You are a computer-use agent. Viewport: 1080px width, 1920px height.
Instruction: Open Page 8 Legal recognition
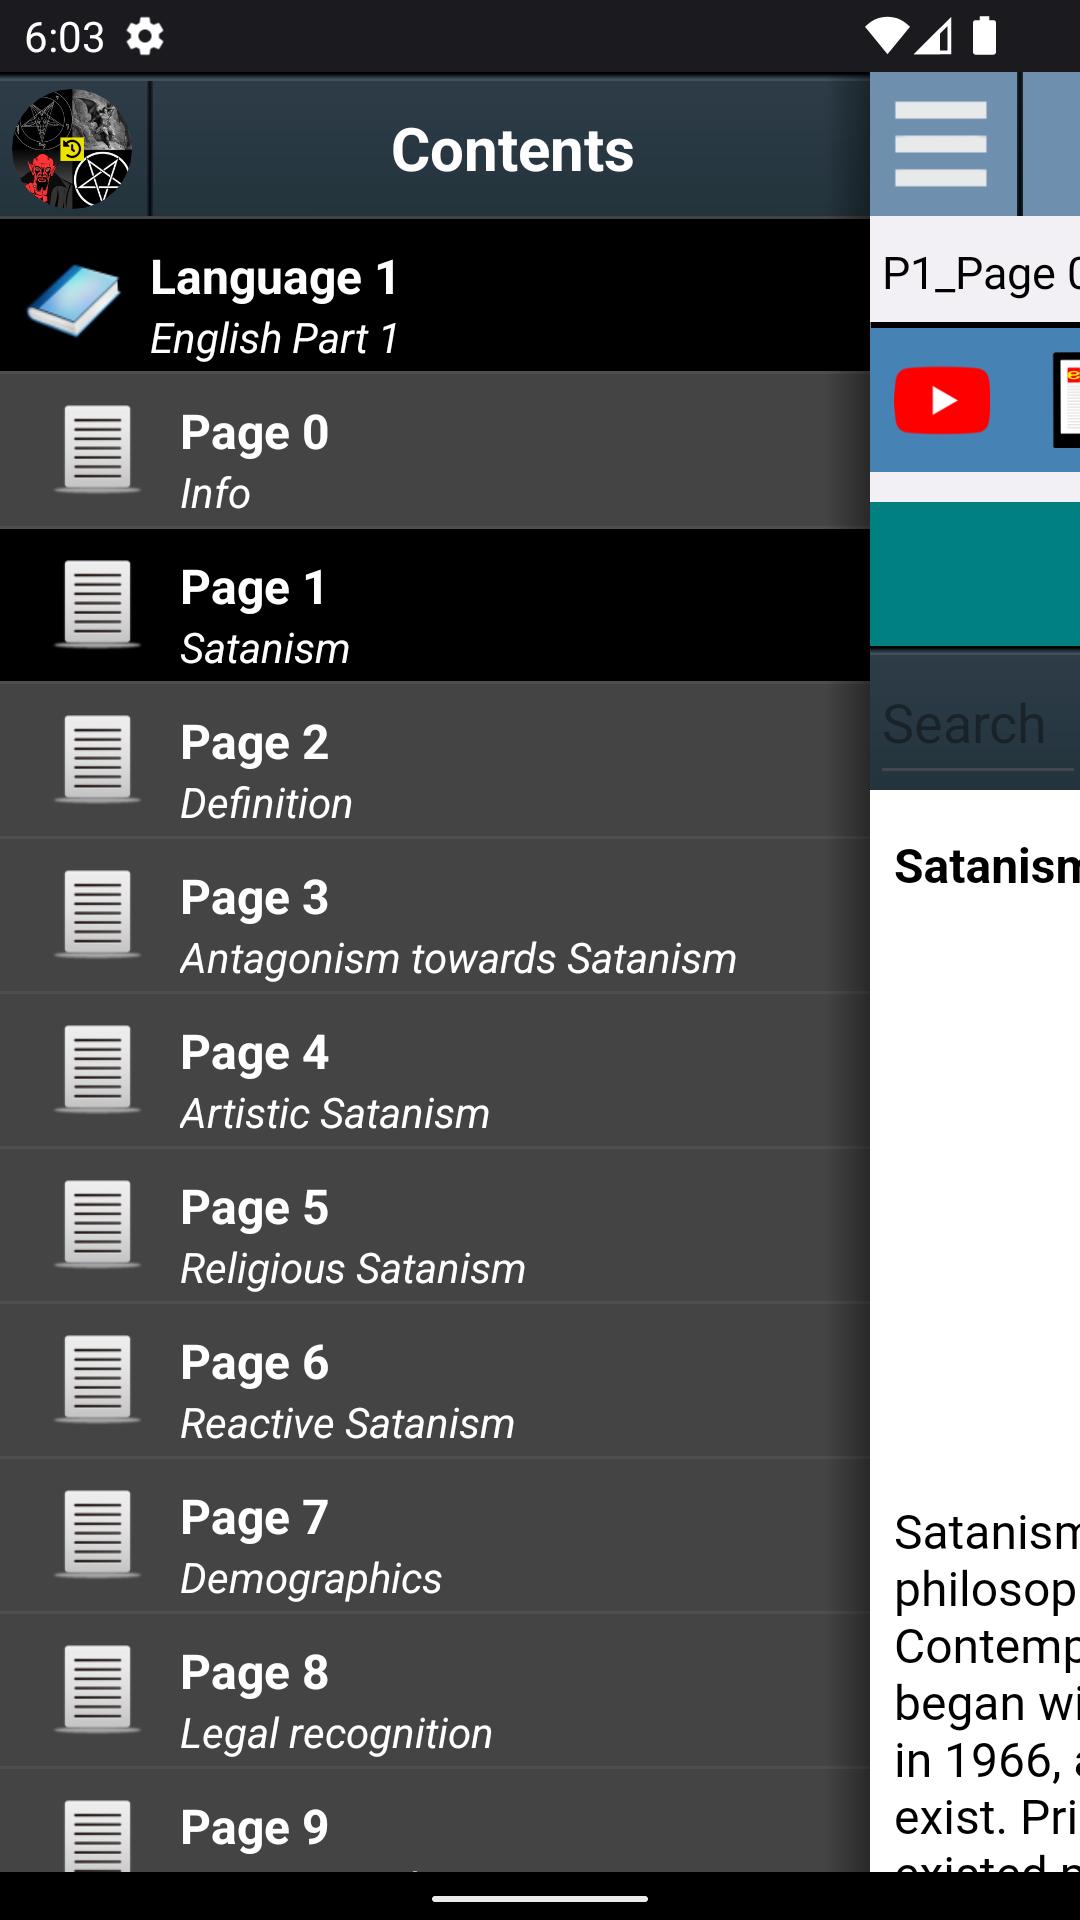click(x=435, y=1691)
